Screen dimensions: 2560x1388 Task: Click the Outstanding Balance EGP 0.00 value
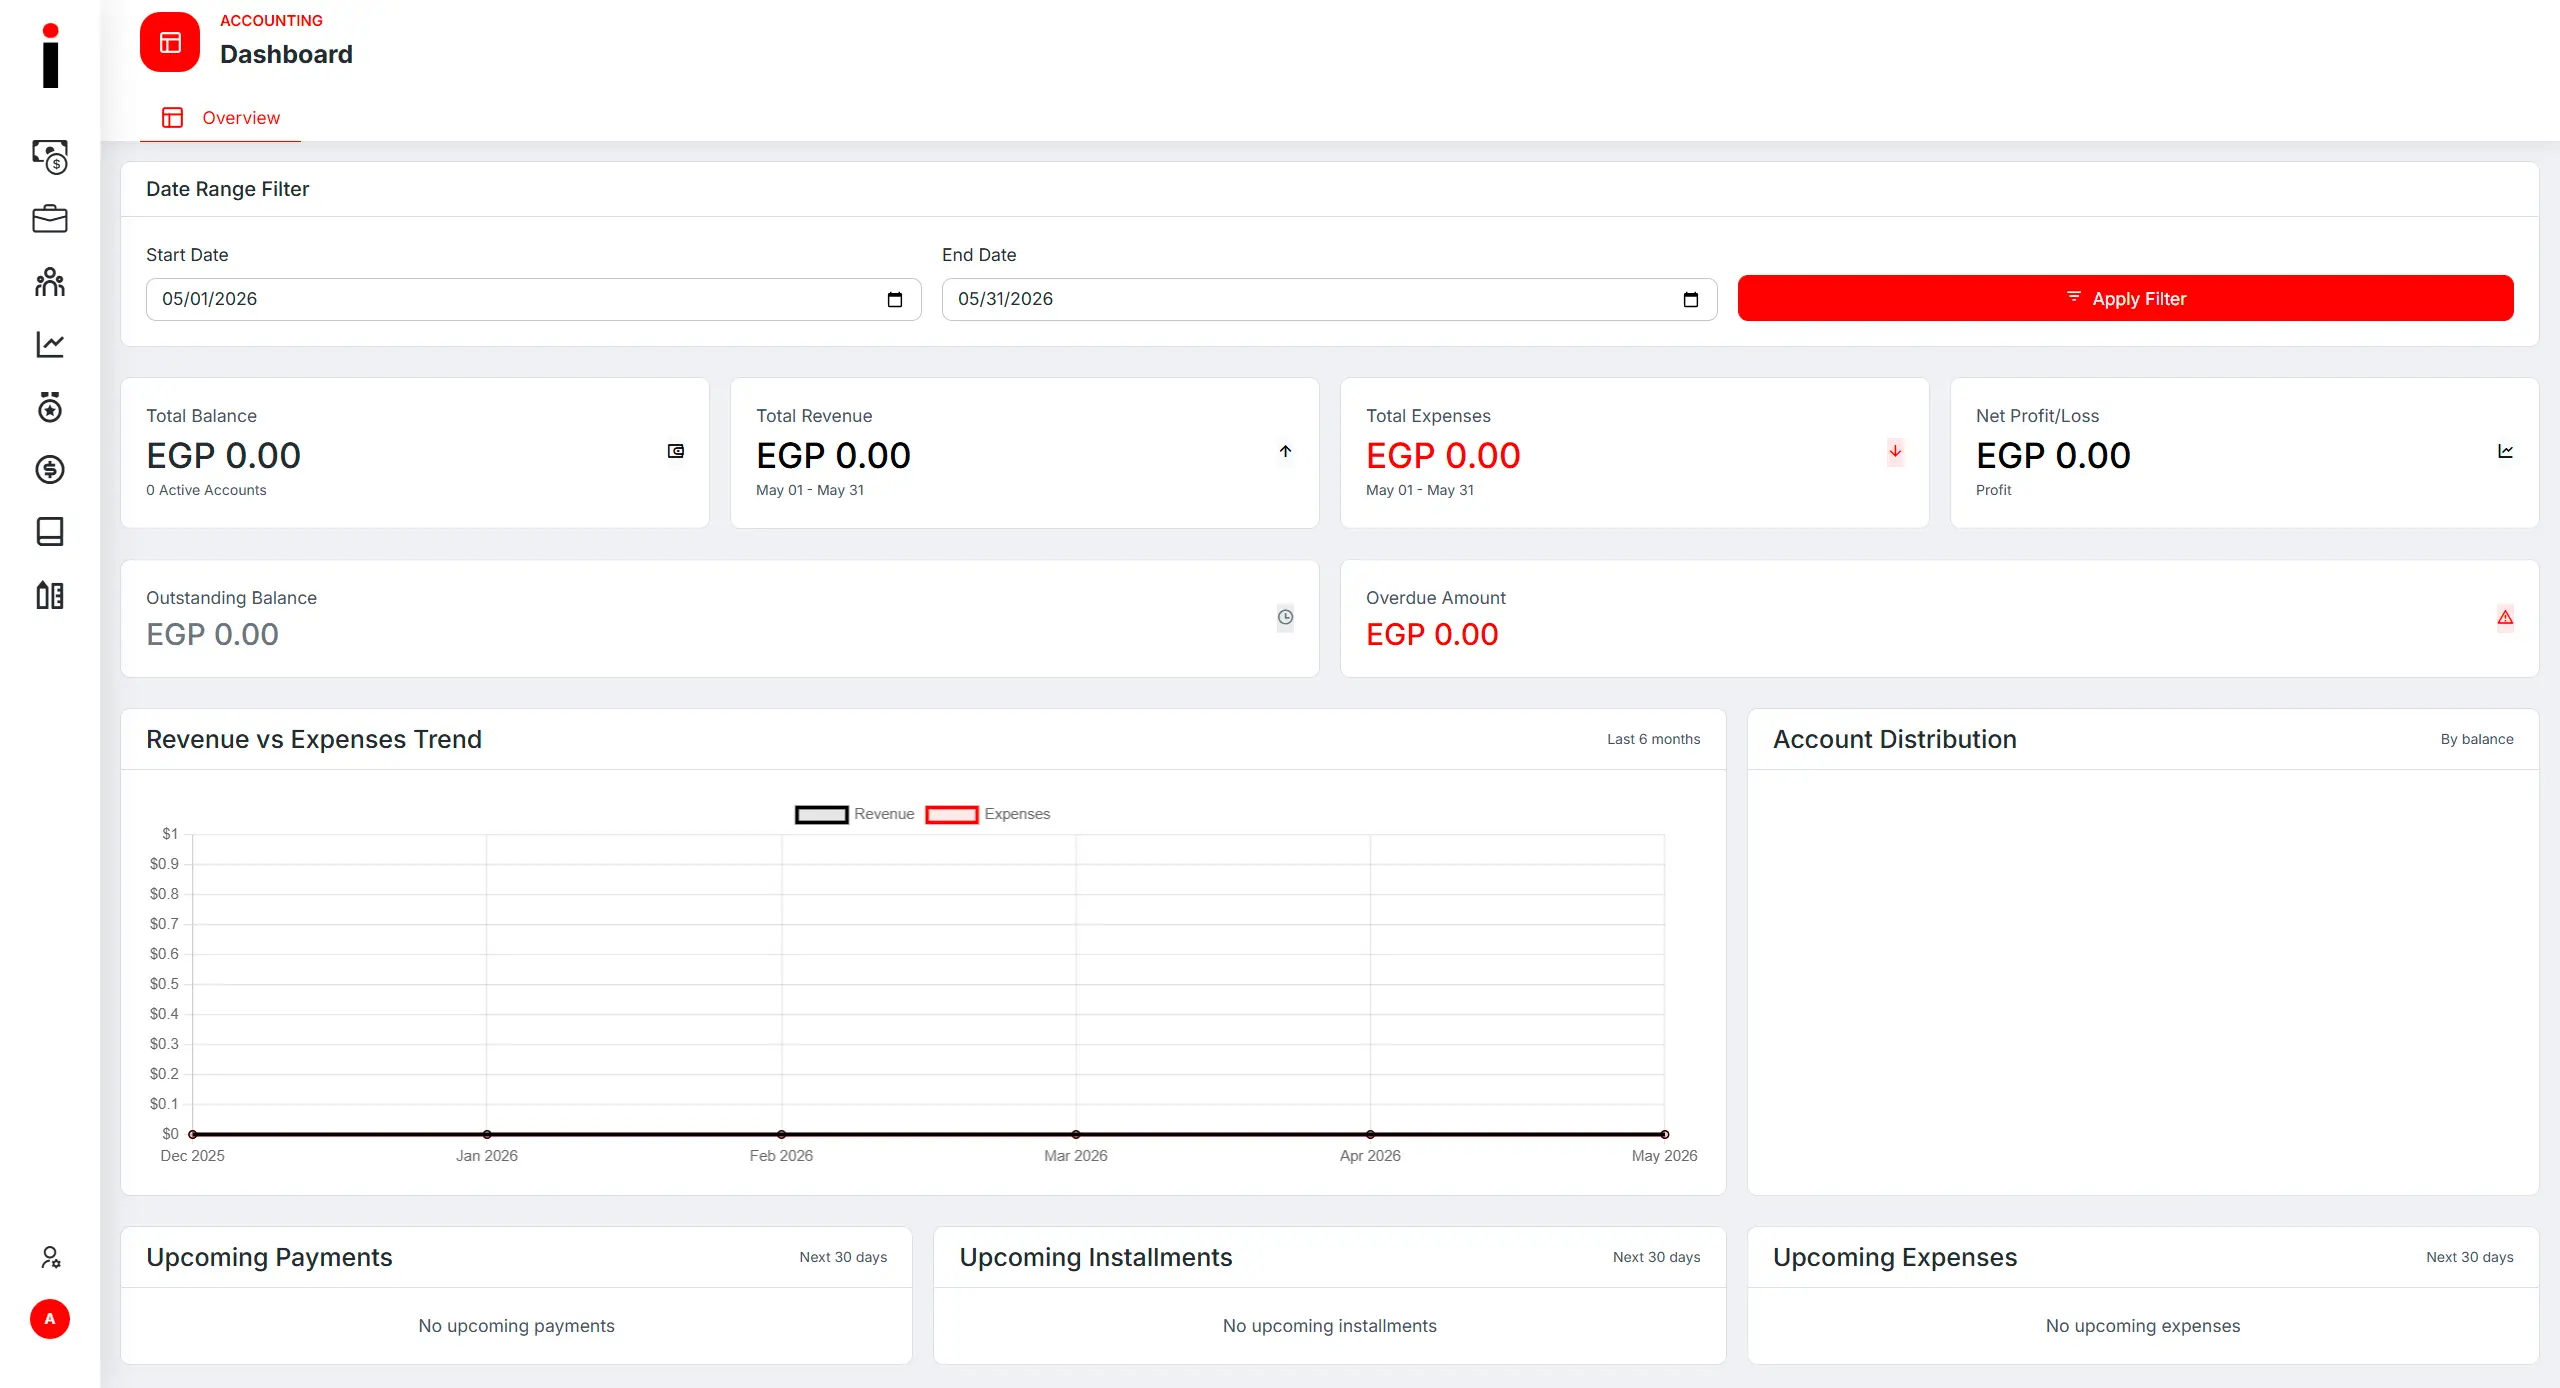[212, 634]
